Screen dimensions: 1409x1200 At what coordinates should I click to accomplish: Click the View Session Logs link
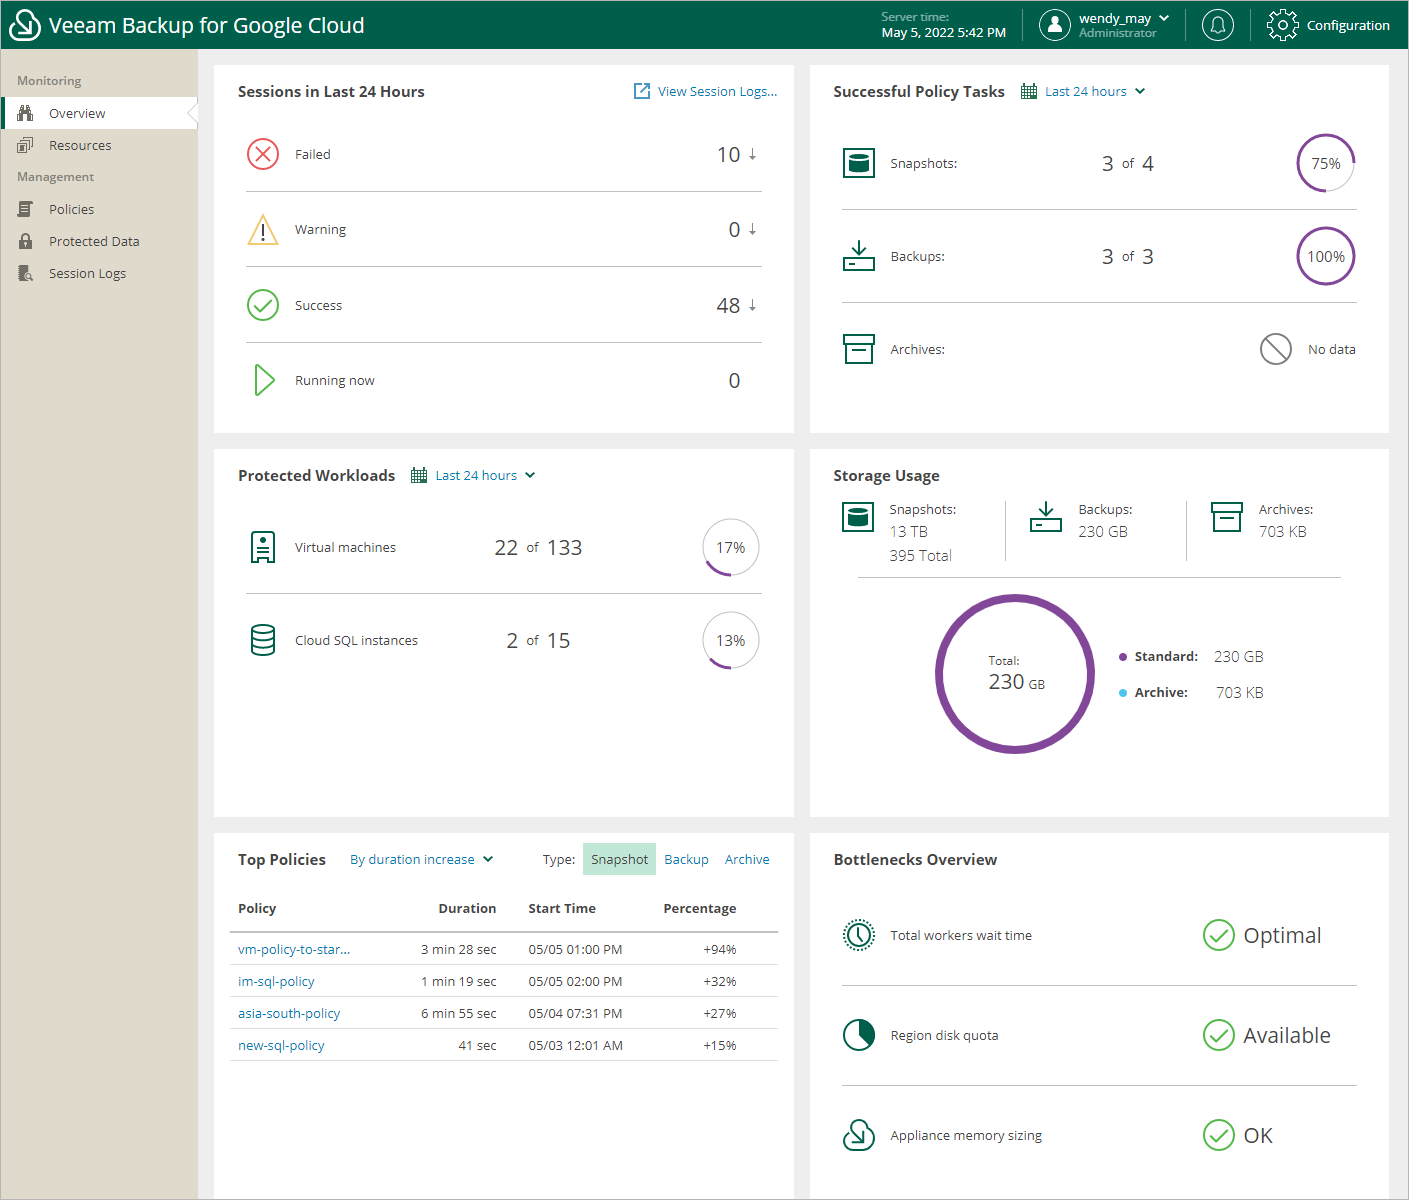click(706, 91)
